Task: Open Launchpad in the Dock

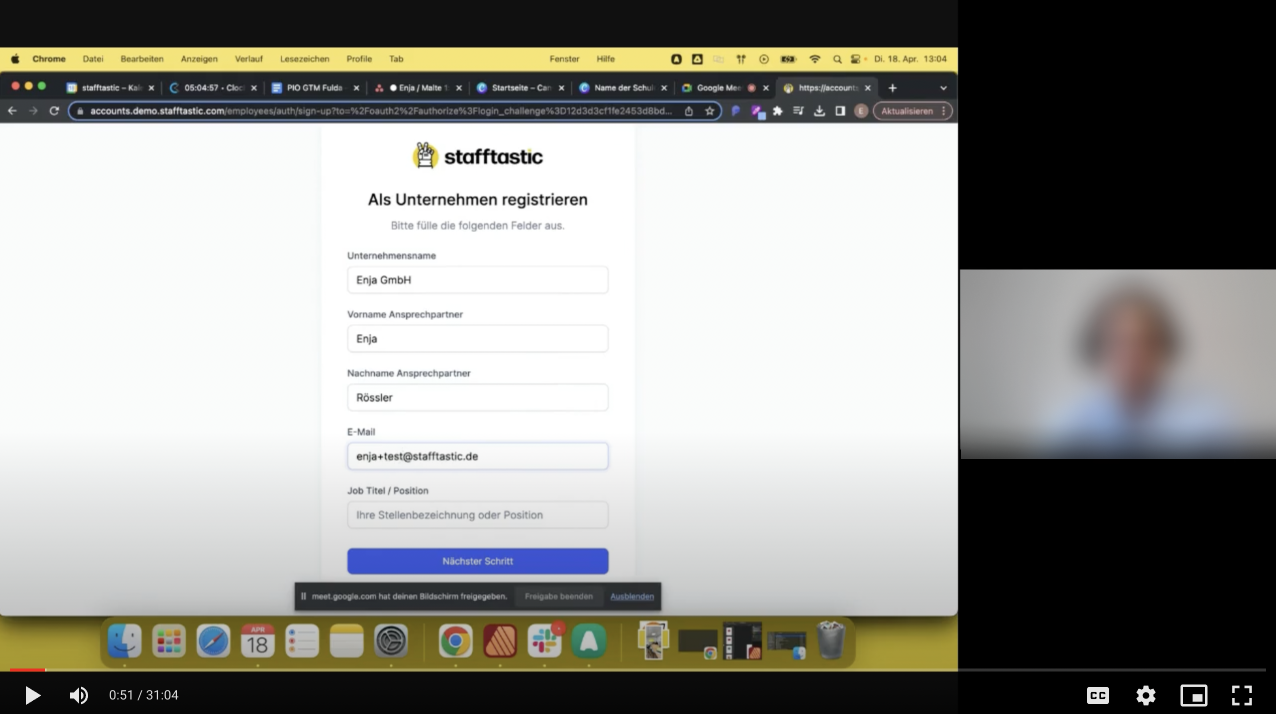Action: click(x=169, y=641)
